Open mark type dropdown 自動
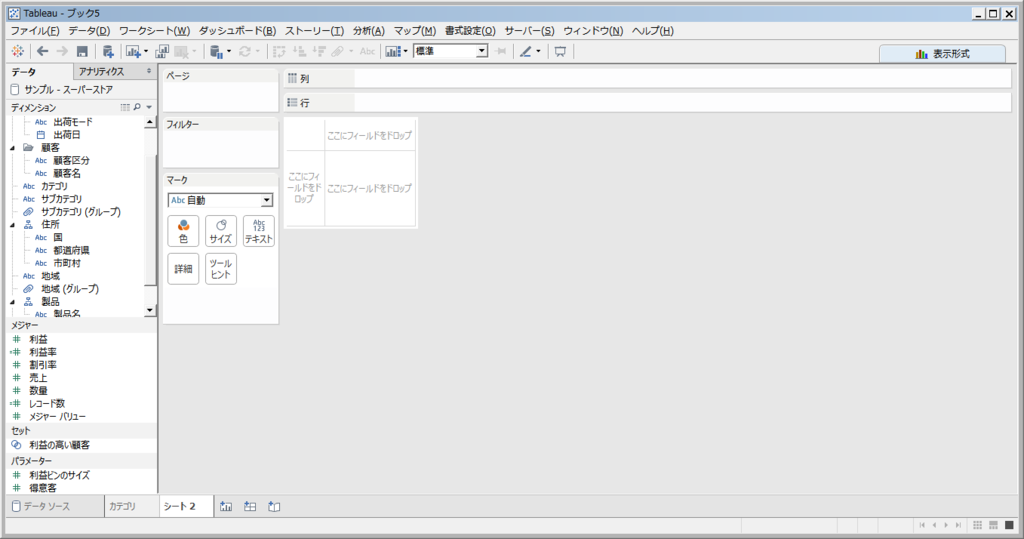1024x539 pixels. (x=220, y=201)
